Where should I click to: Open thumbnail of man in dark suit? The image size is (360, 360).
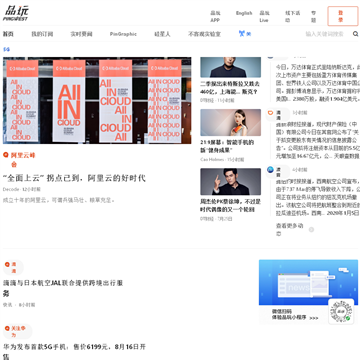tap(231, 67)
